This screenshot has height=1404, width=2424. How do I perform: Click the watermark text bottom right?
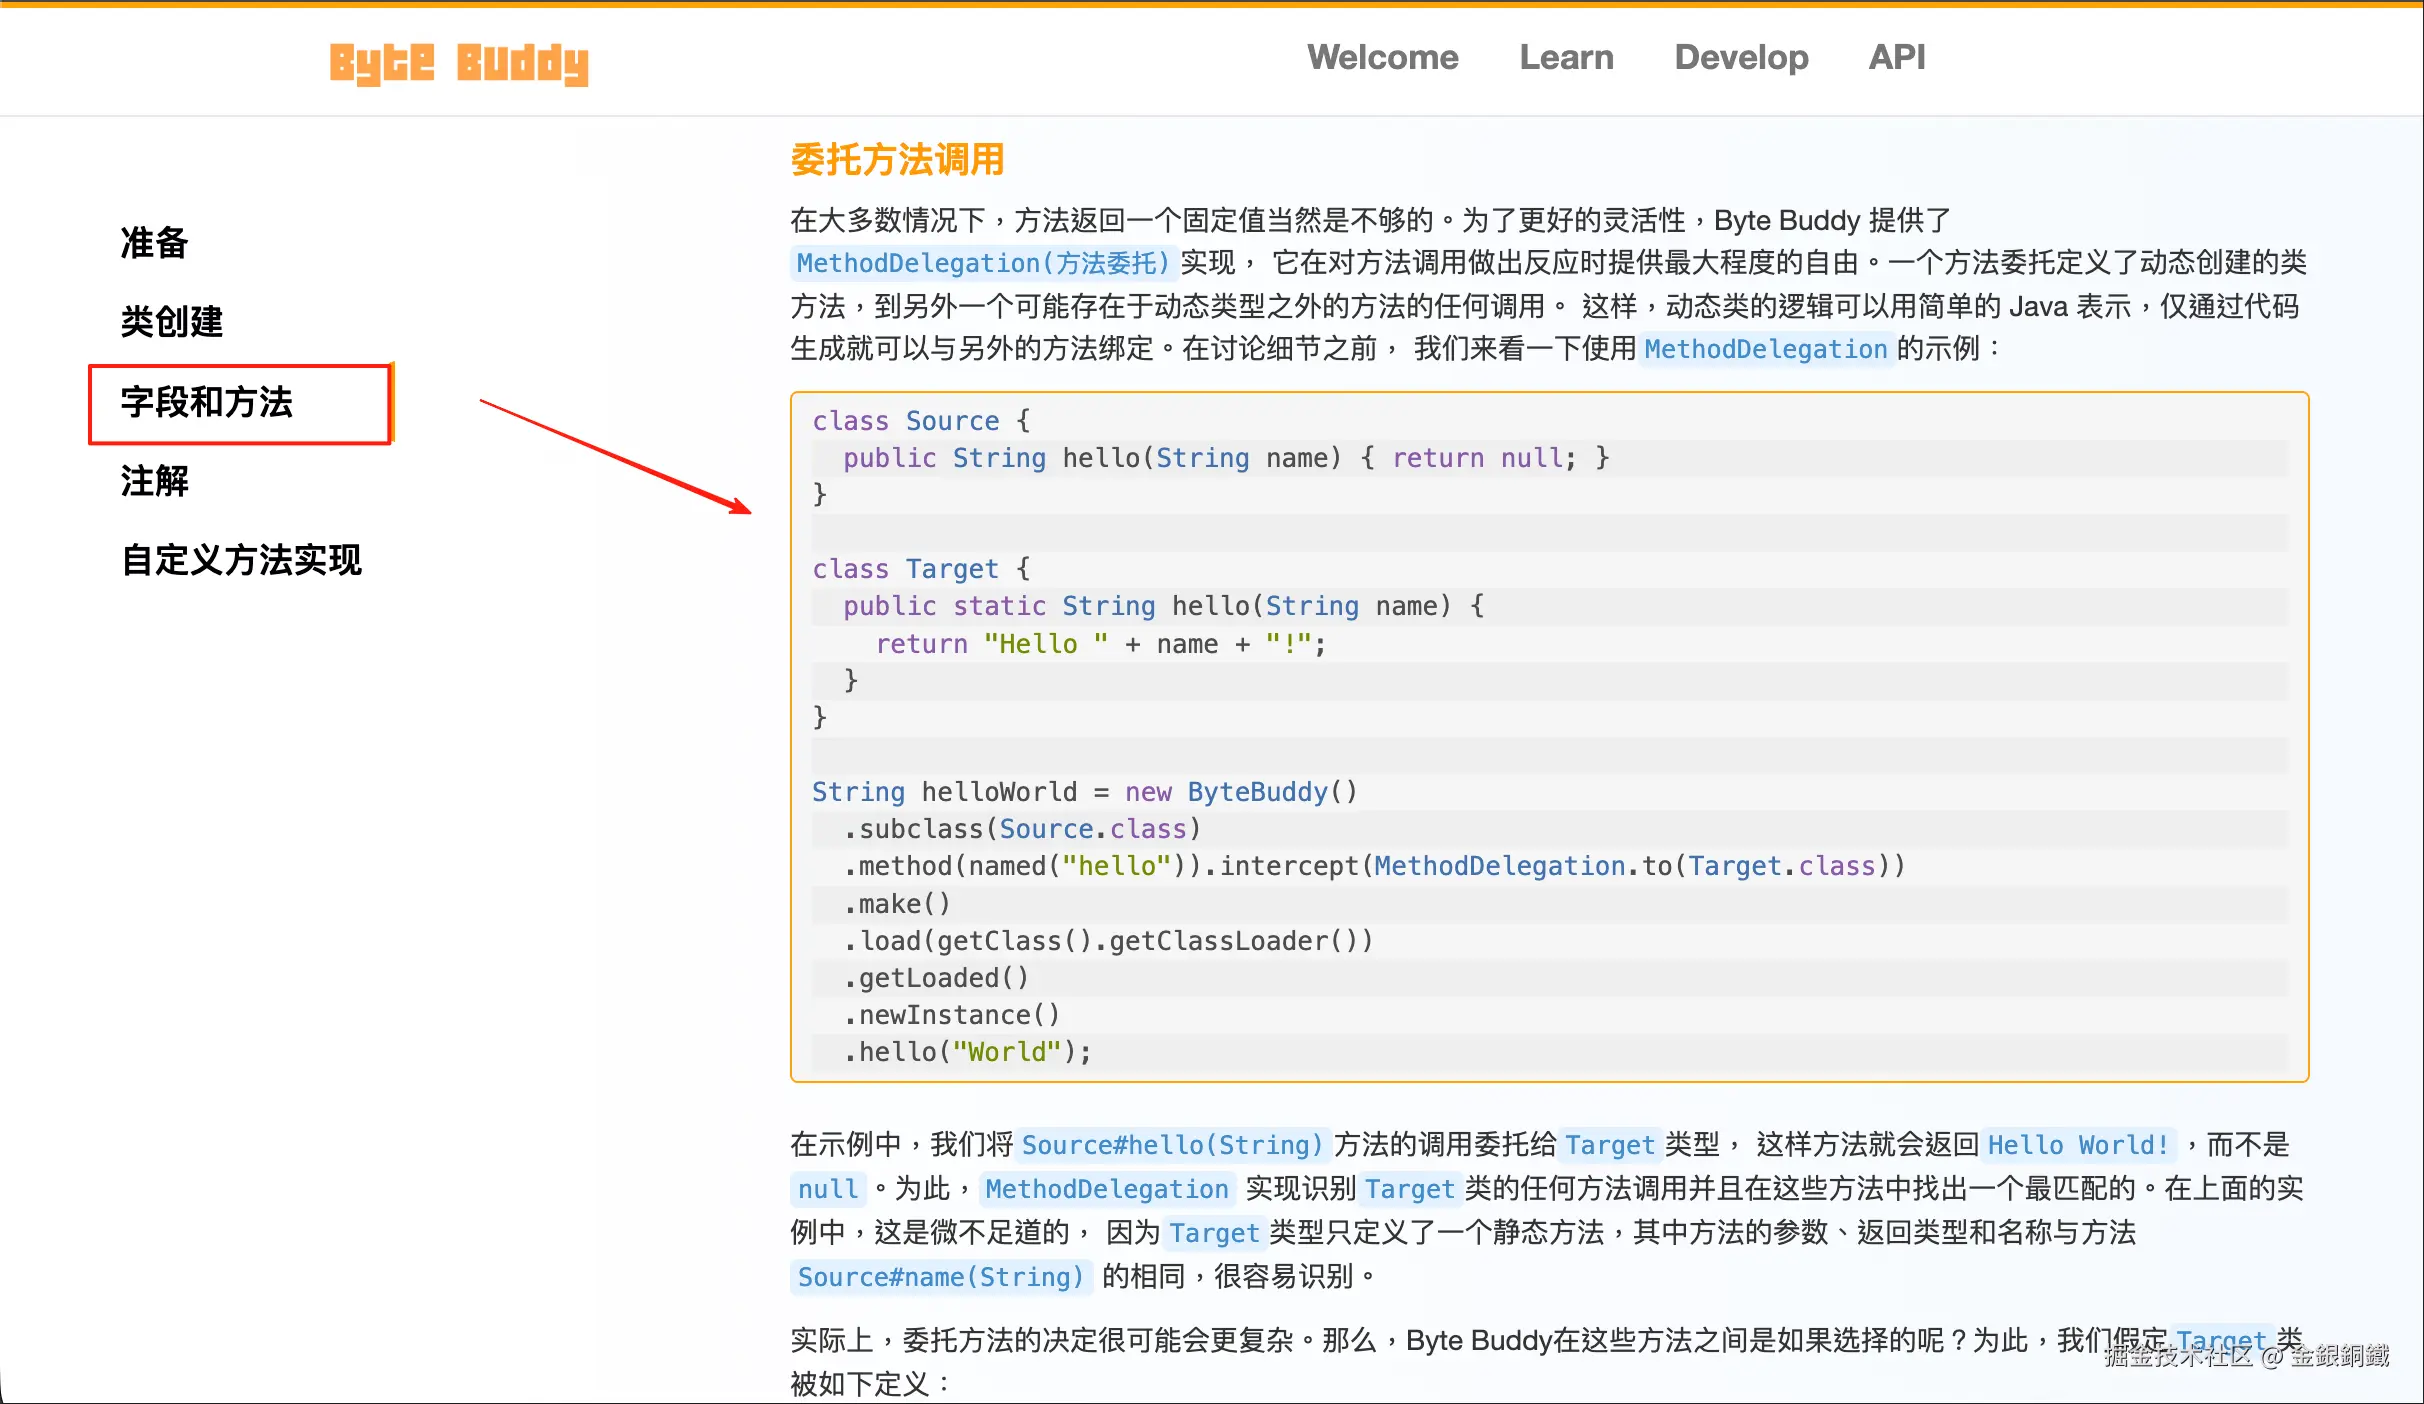pos(2245,1356)
